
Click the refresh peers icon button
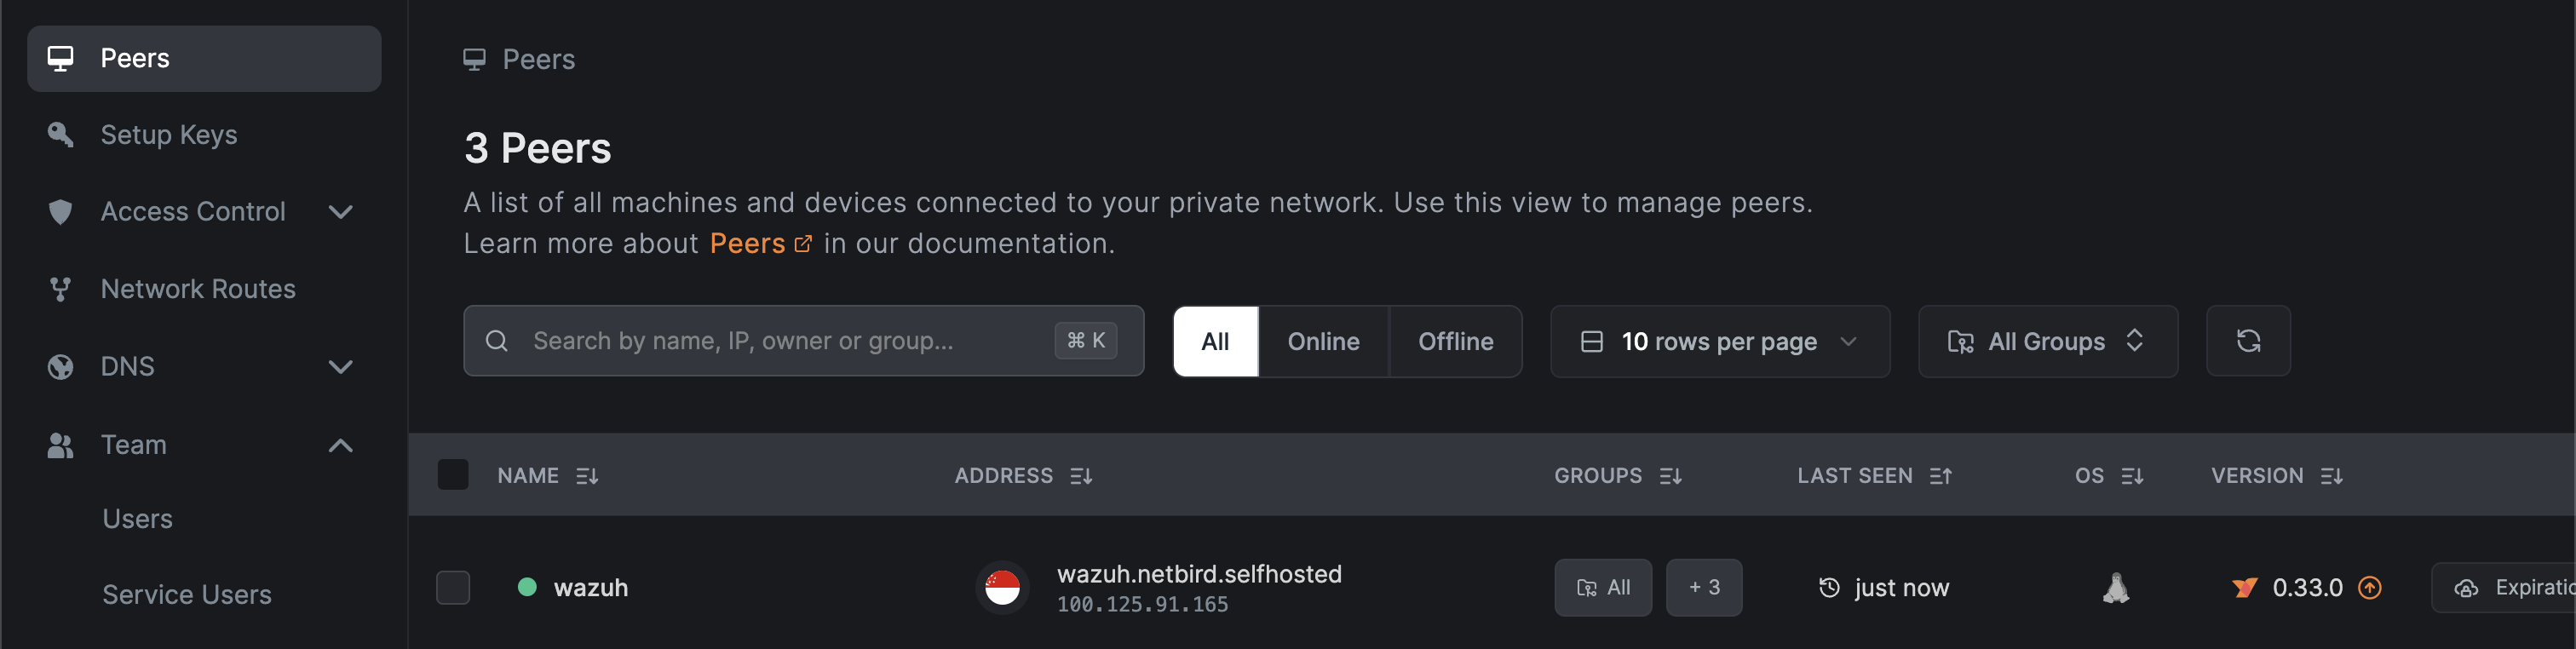(x=2247, y=341)
